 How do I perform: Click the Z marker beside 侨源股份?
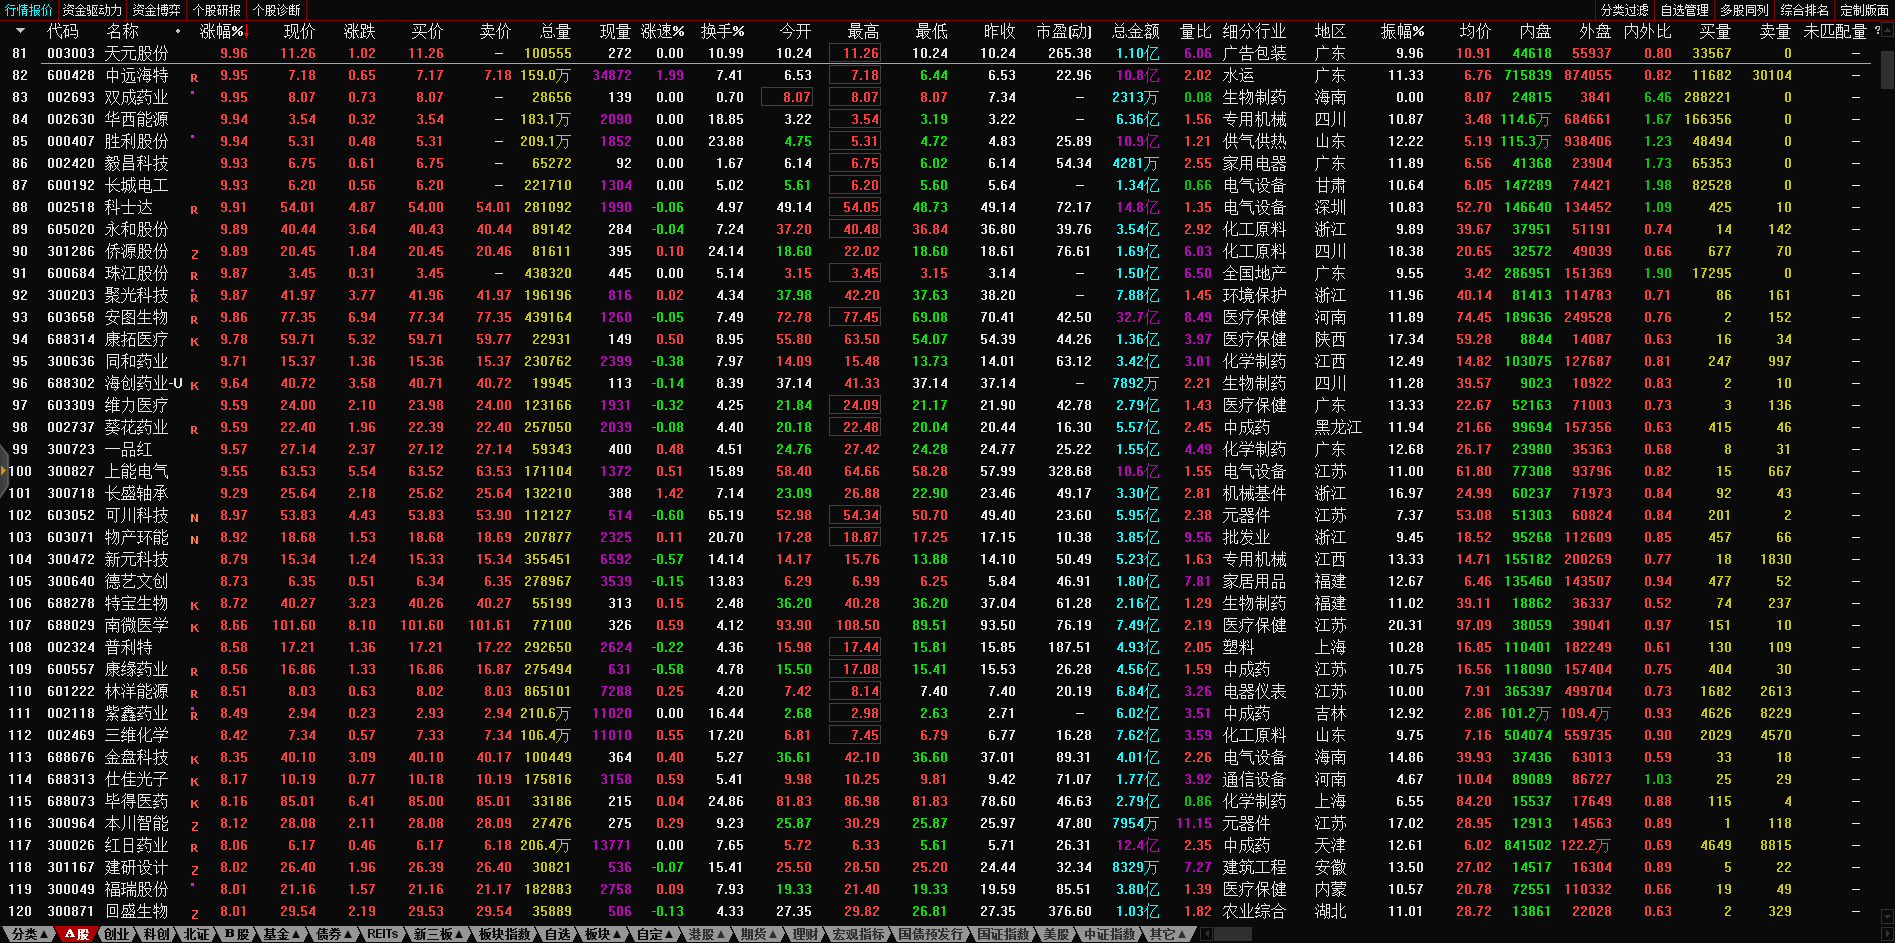click(194, 254)
